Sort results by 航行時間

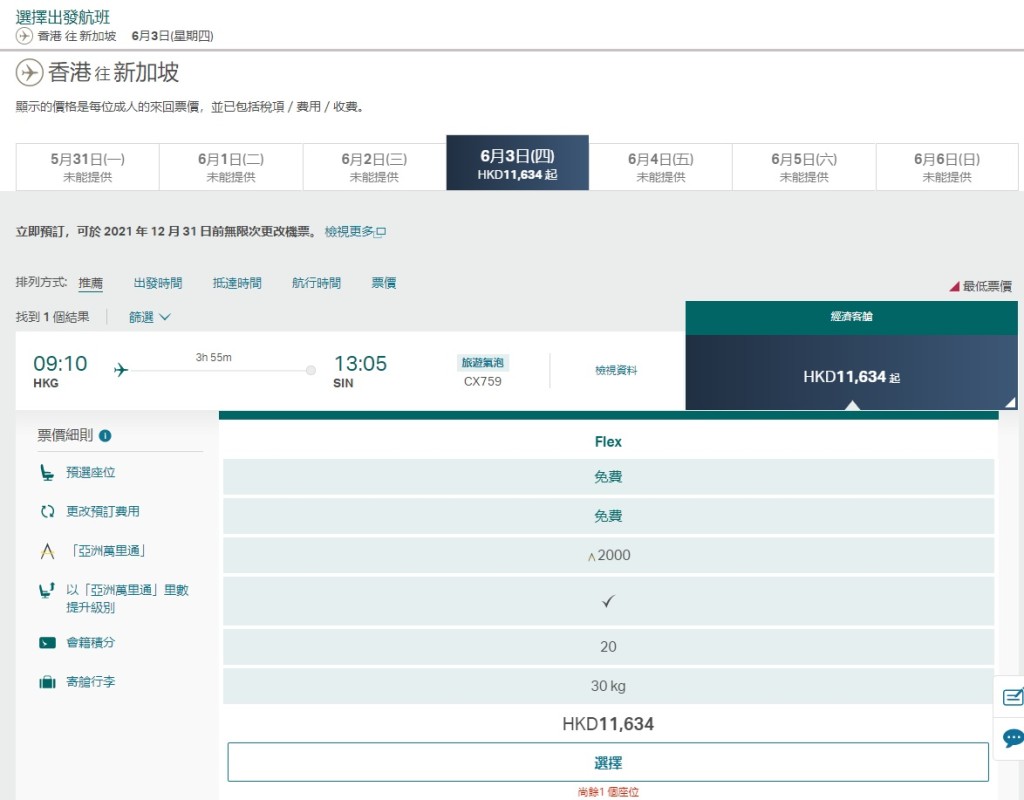(316, 283)
